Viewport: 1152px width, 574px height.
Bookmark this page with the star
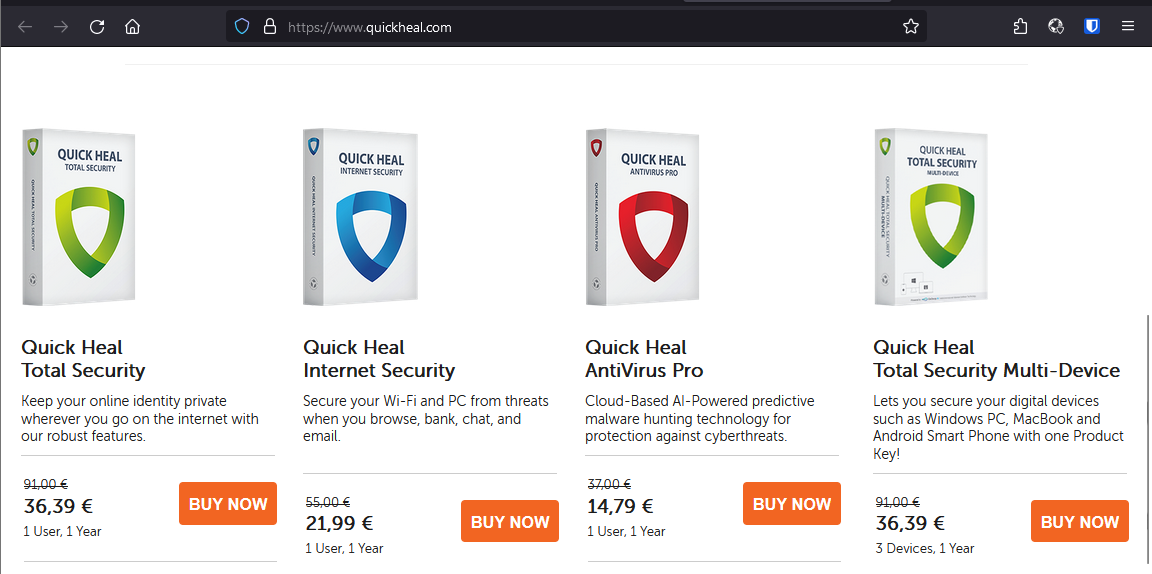point(910,27)
